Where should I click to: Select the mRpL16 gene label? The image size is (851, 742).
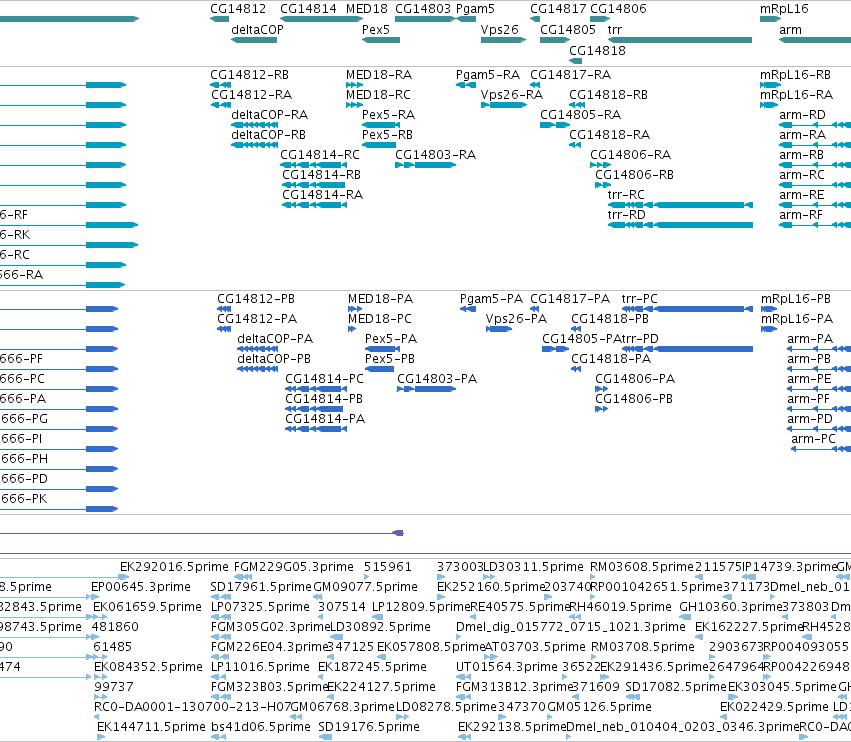784,9
